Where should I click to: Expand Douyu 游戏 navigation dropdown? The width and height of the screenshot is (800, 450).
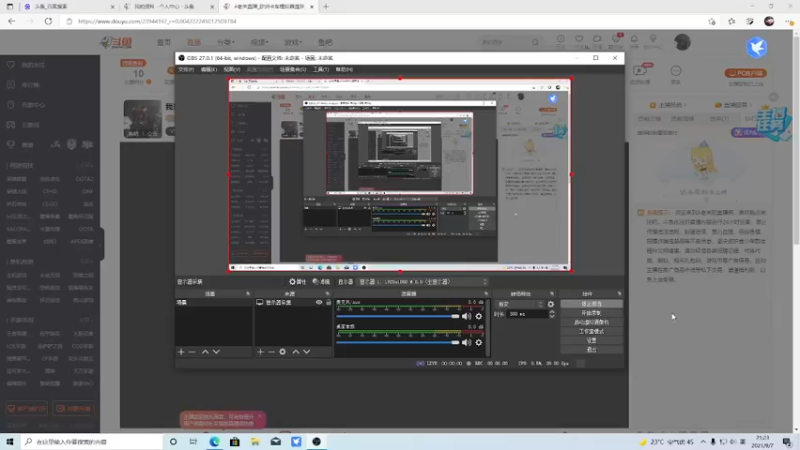(293, 42)
